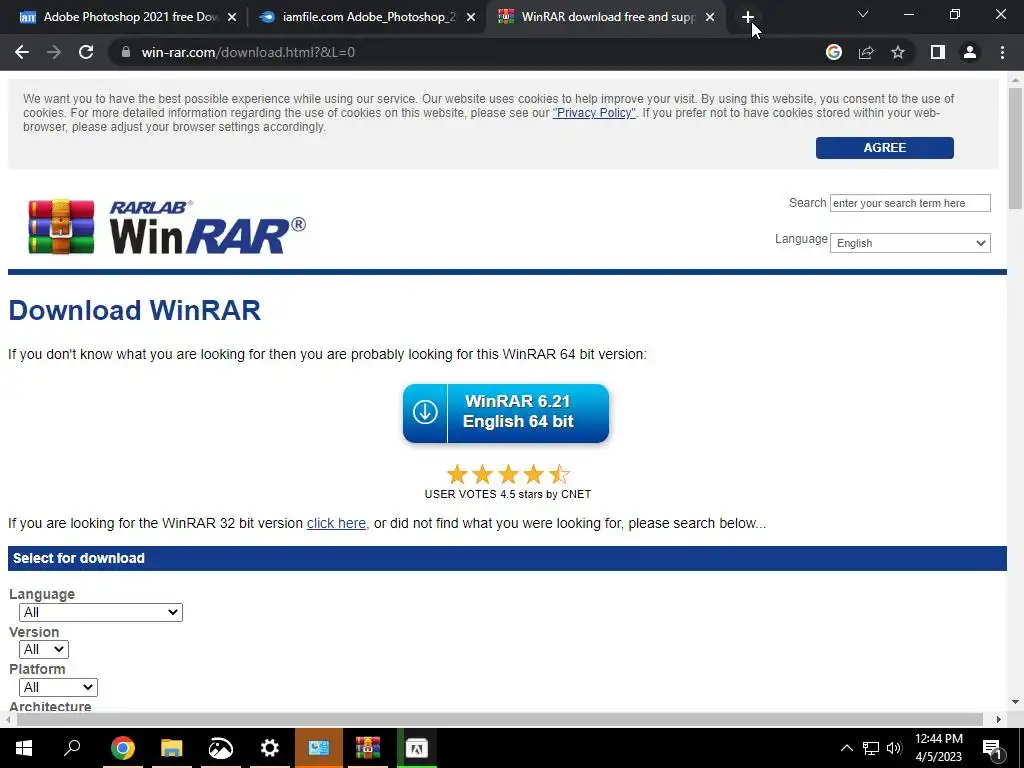
Task: Open the Settings gear in taskbar
Action: (269, 748)
